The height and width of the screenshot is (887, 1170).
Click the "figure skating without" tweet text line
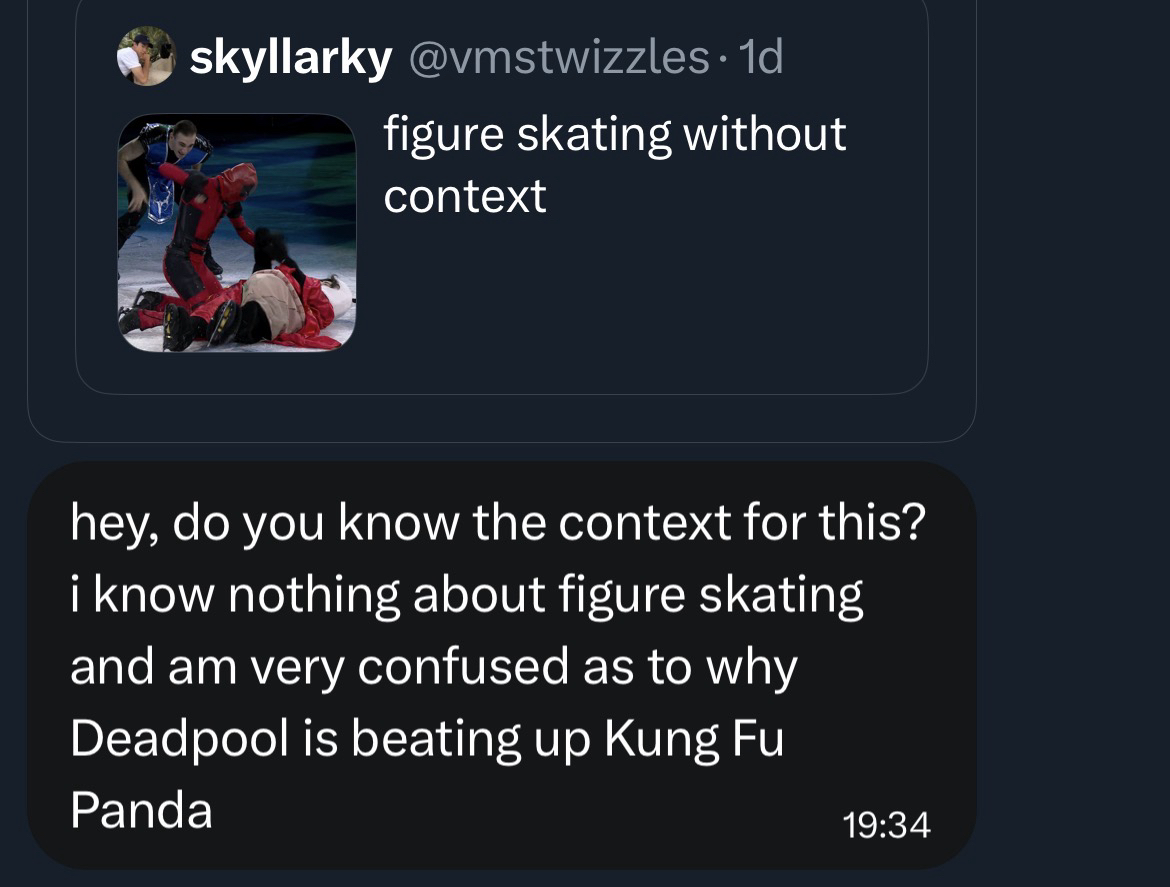tap(614, 135)
